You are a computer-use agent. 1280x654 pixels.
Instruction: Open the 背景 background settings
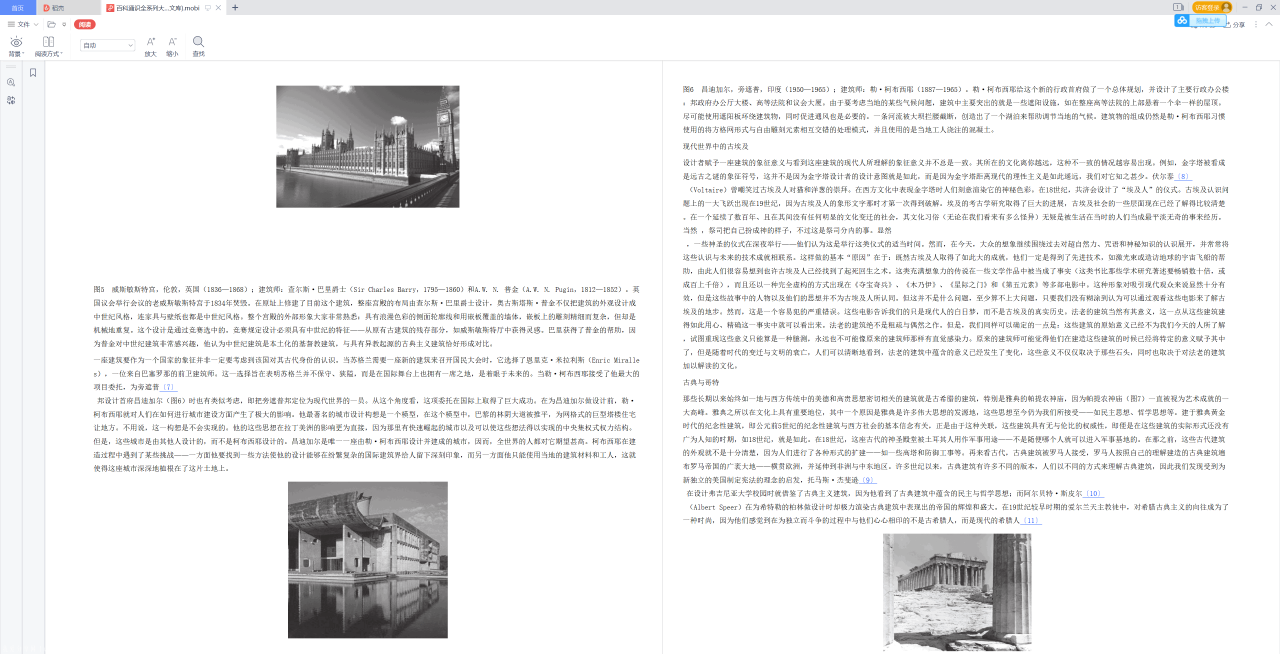pos(16,46)
